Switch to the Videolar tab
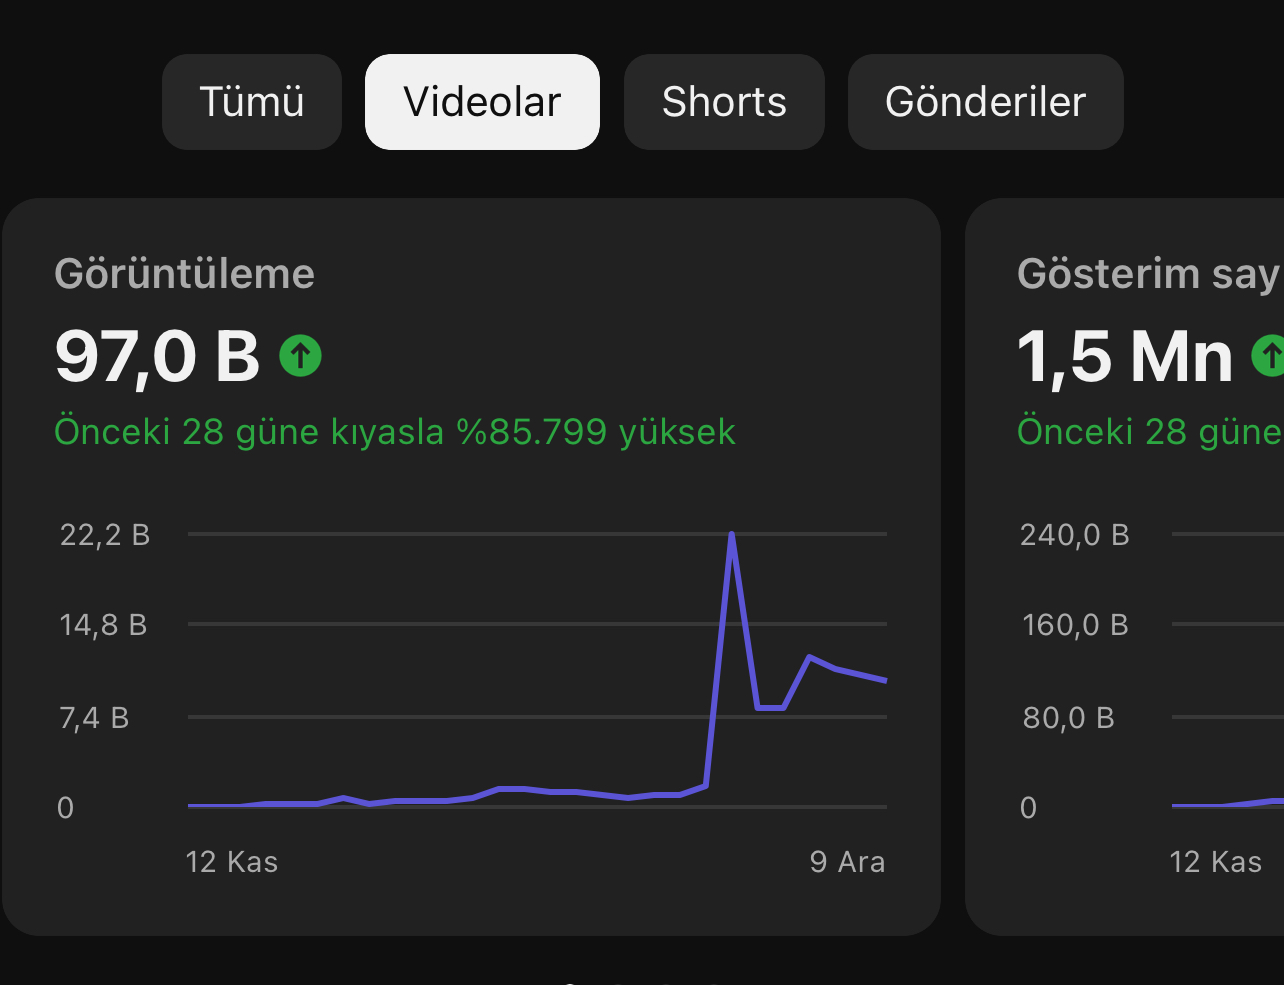1284x985 pixels. tap(482, 102)
